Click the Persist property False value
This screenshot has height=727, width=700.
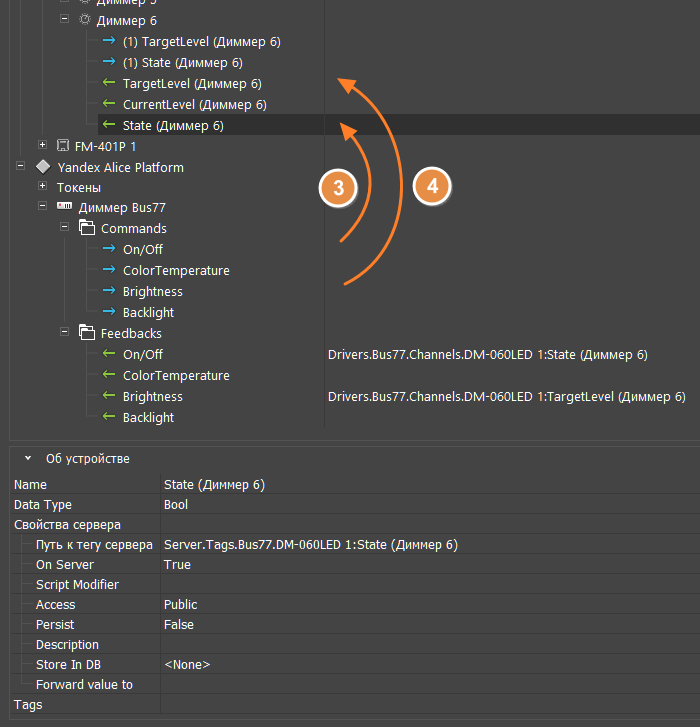click(179, 625)
